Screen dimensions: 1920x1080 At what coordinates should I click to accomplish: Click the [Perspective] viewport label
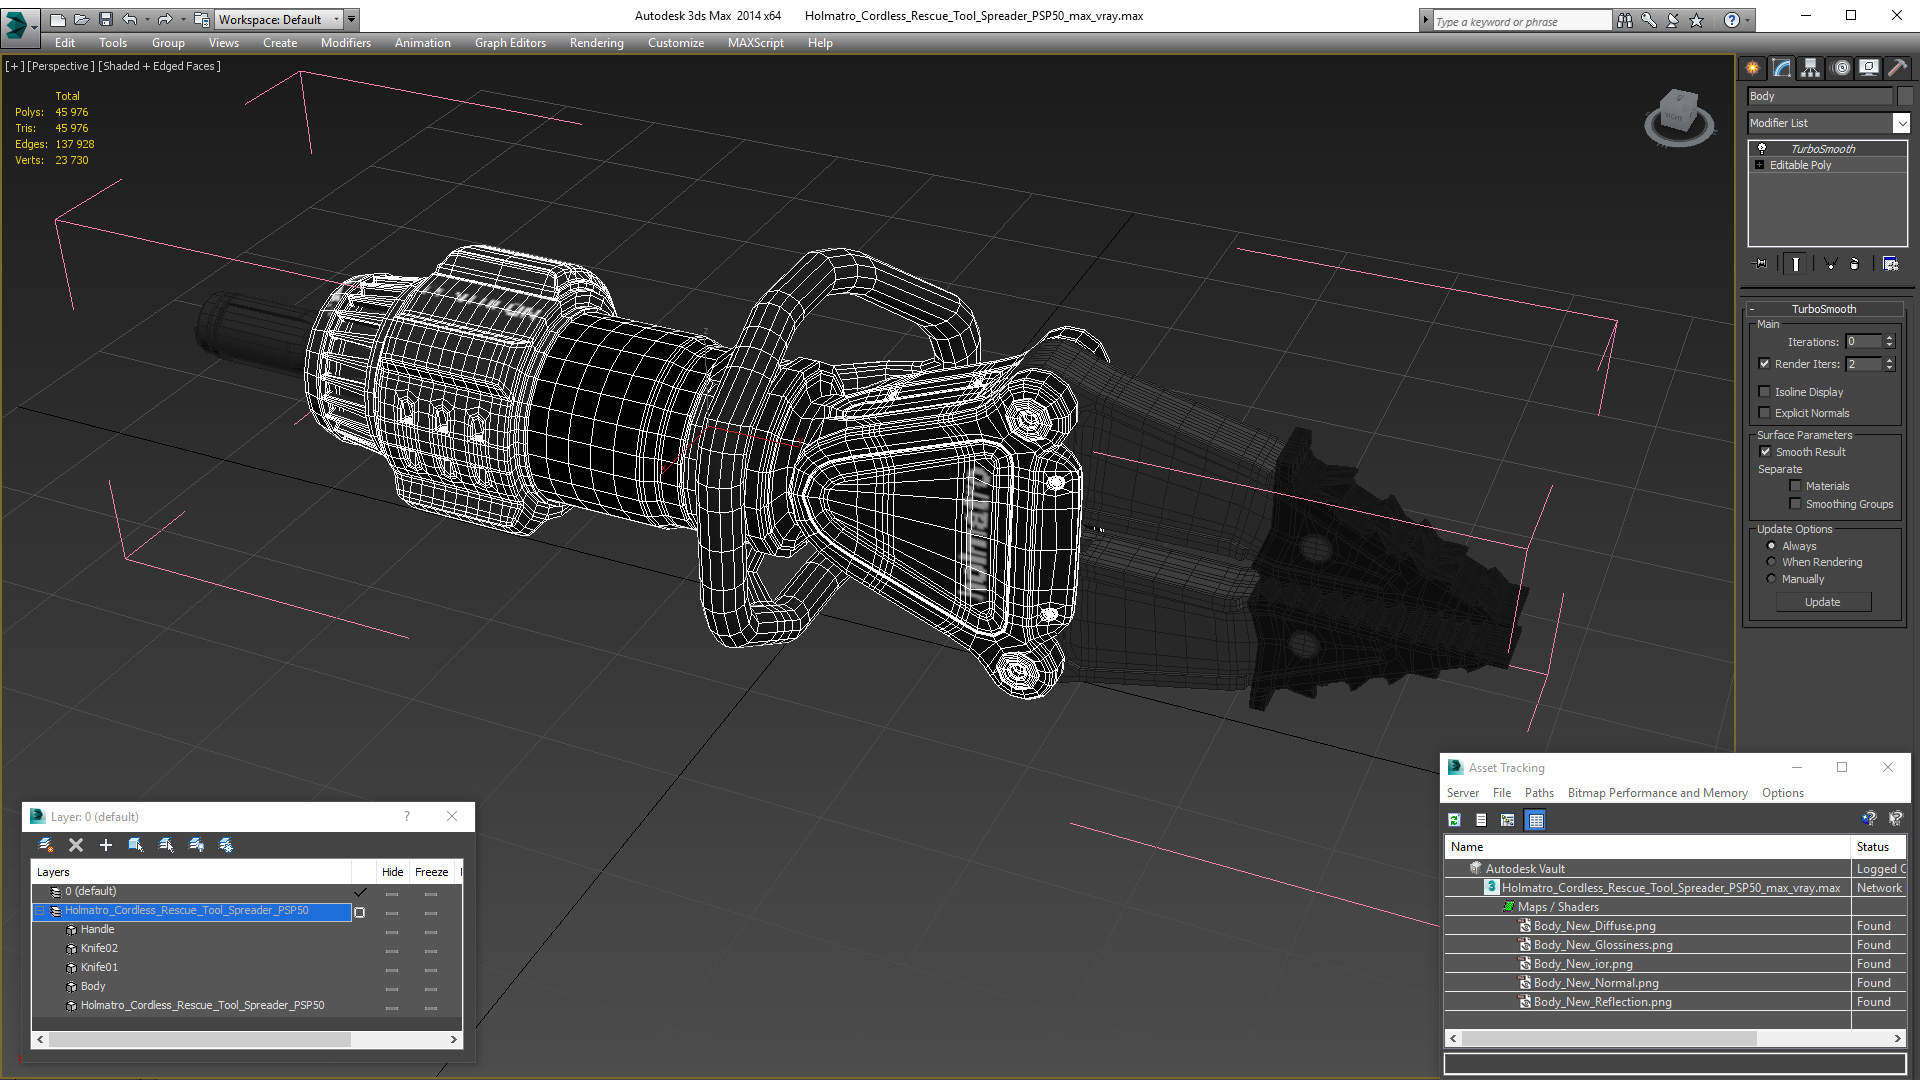(61, 66)
